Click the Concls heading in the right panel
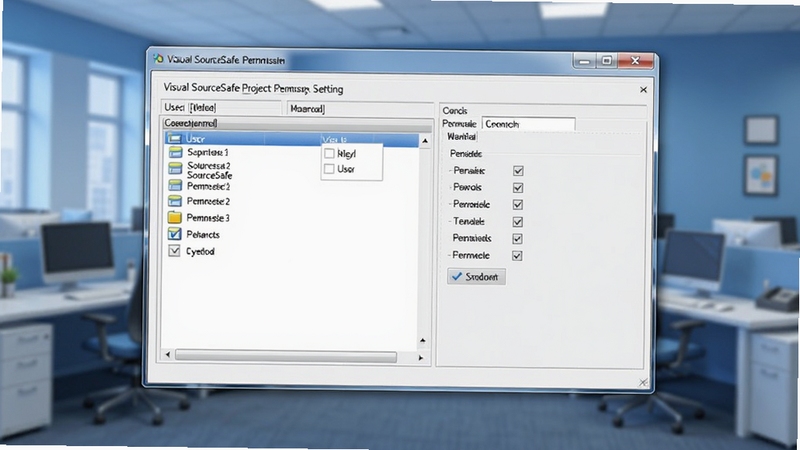The height and width of the screenshot is (450, 800). point(455,111)
